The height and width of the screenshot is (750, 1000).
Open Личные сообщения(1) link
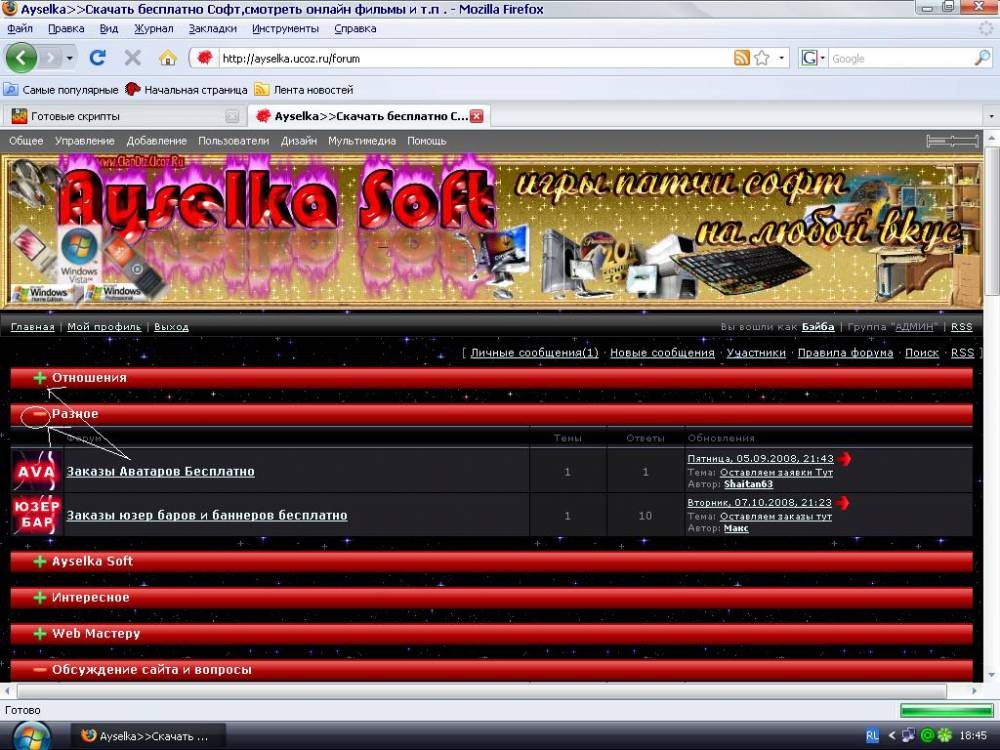[x=534, y=353]
